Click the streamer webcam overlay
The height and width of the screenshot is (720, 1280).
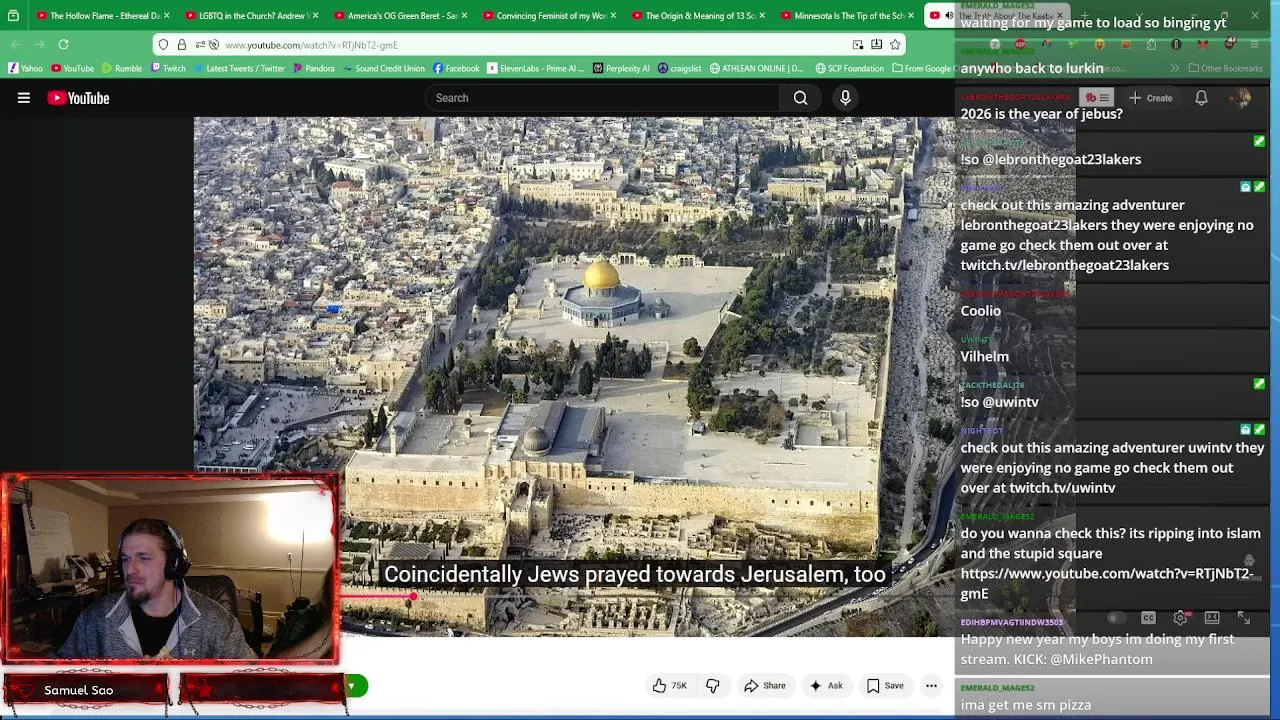(x=170, y=568)
